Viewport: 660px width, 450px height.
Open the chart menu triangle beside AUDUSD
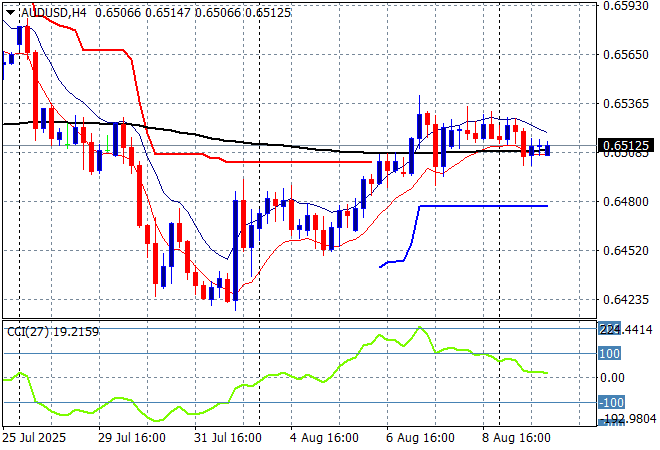coord(11,13)
